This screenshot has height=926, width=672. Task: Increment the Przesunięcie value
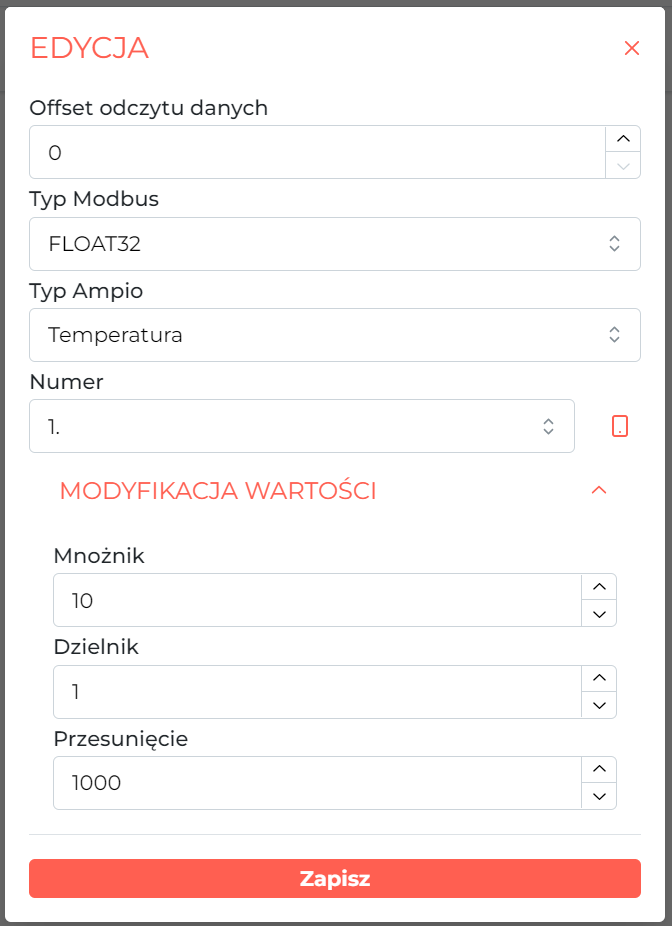pyautogui.click(x=599, y=770)
